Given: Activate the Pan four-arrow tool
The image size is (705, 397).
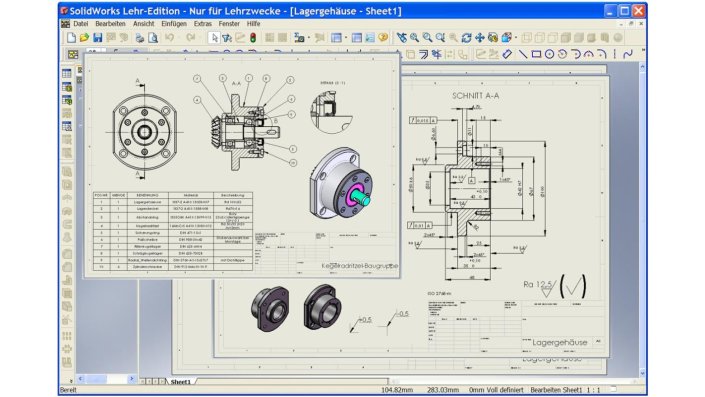Looking at the screenshot, I should coord(480,38).
